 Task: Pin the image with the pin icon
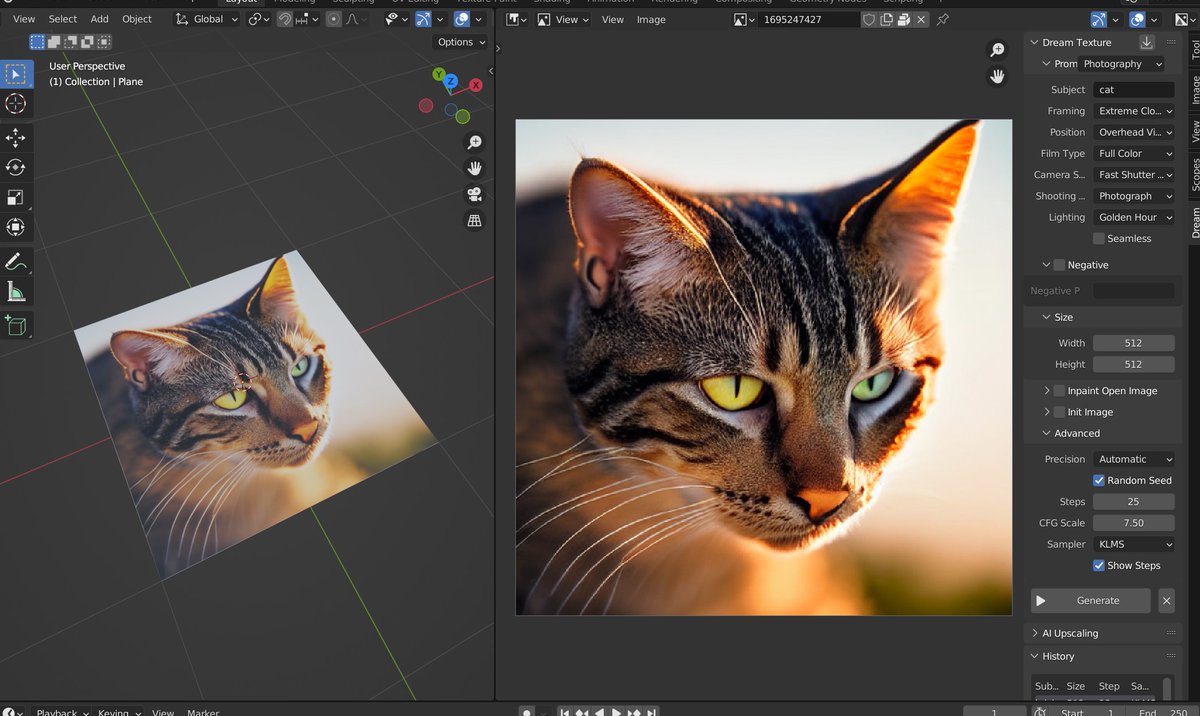coord(943,19)
